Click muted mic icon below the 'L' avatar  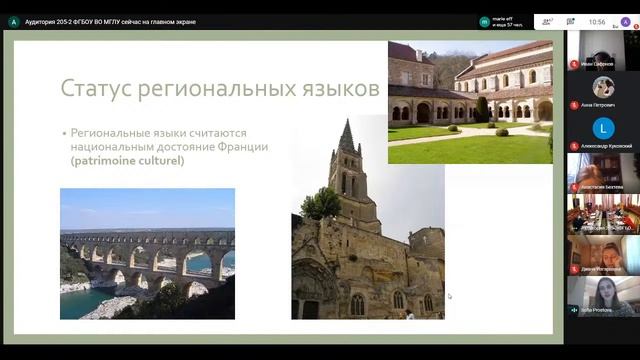click(x=574, y=146)
